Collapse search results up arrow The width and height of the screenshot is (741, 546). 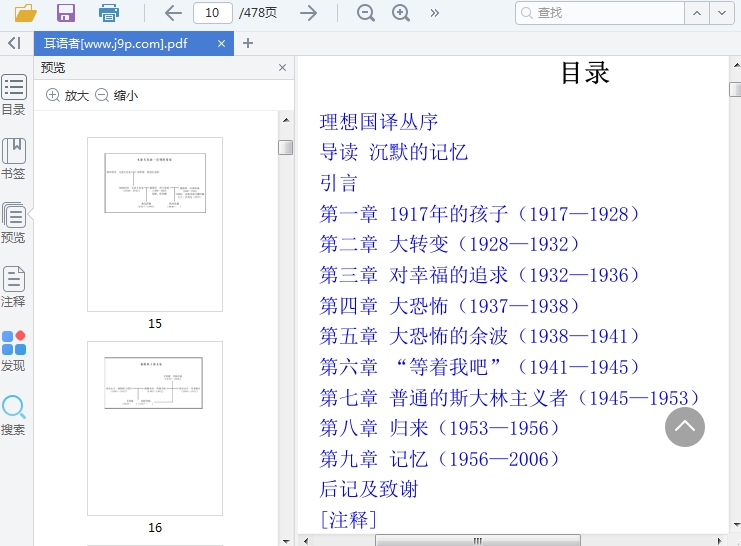point(697,13)
